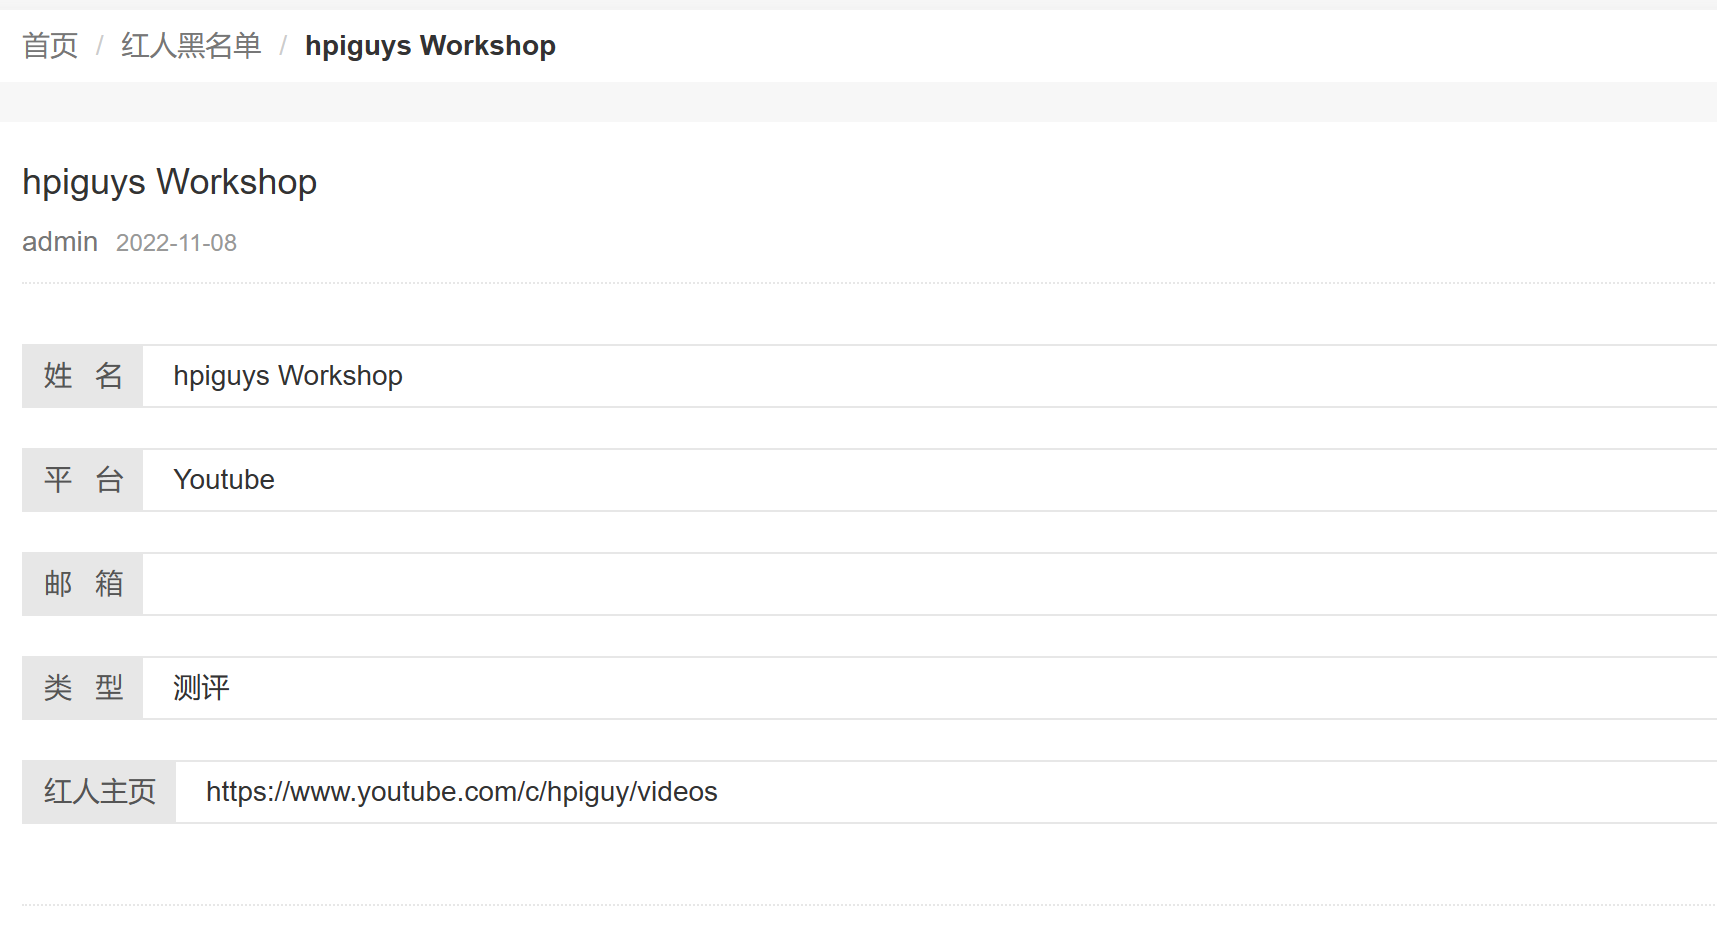Click the youtube.com/c/hpiguy/videos URL
Image resolution: width=1717 pixels, height=948 pixels.
click(x=461, y=792)
